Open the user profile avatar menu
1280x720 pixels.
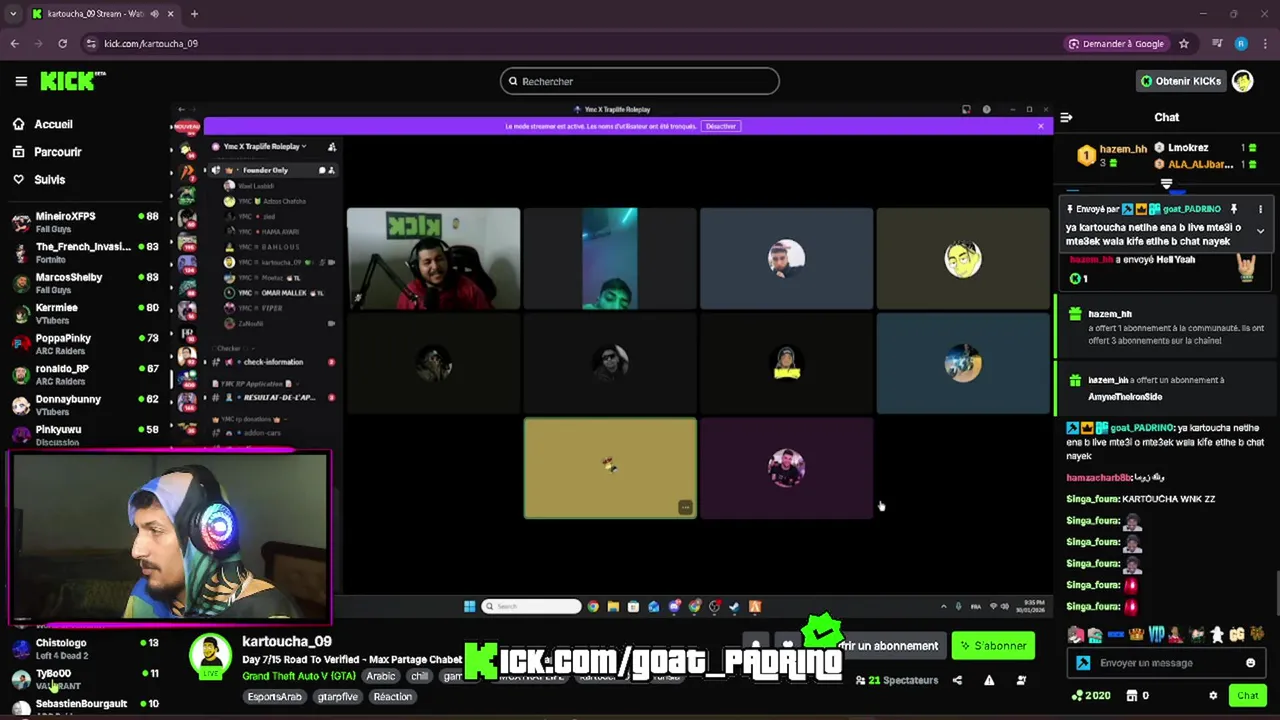coord(1243,81)
